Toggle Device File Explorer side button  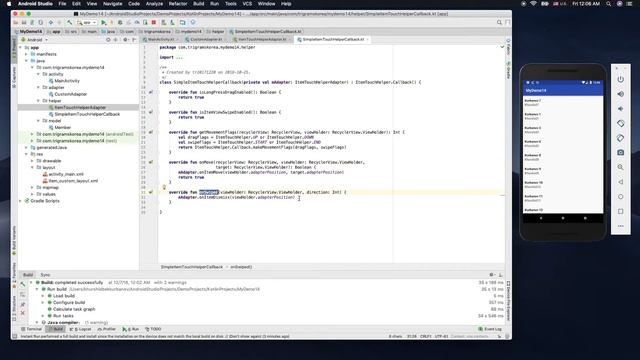pyautogui.click(x=508, y=300)
